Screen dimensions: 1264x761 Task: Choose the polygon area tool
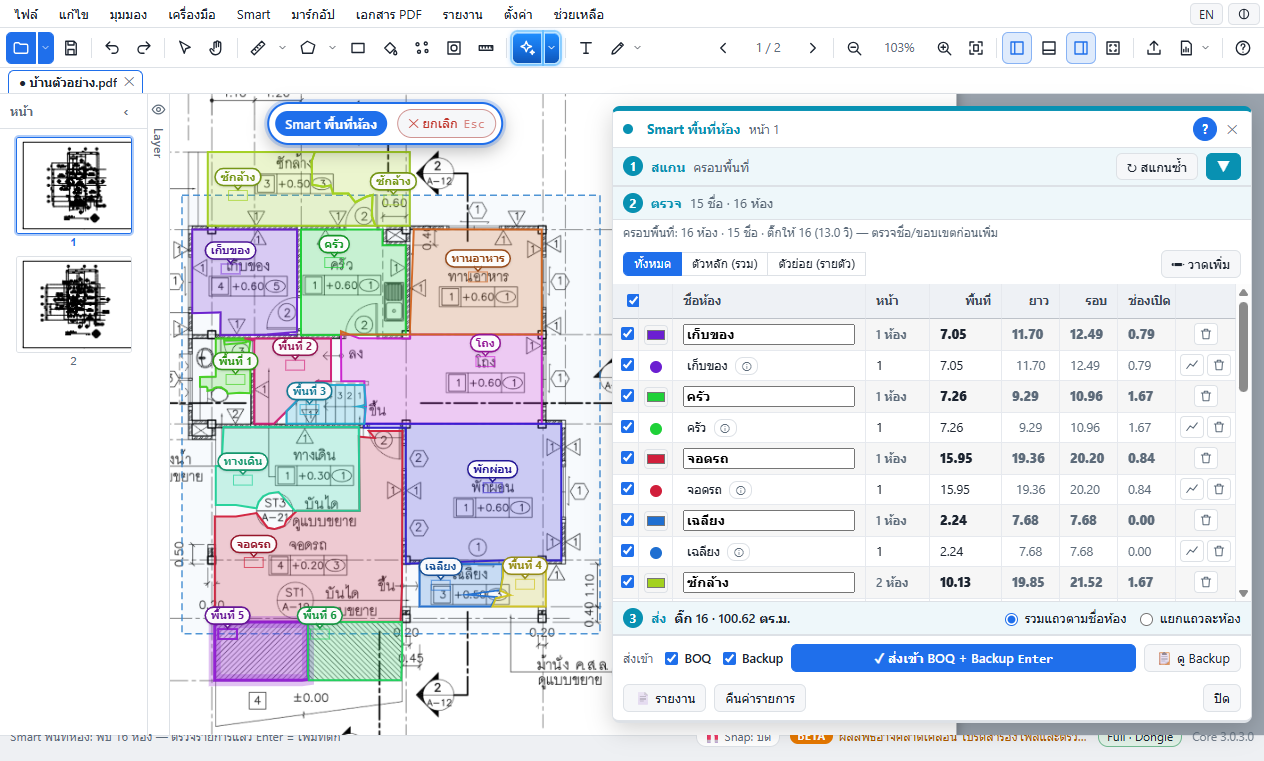308,48
